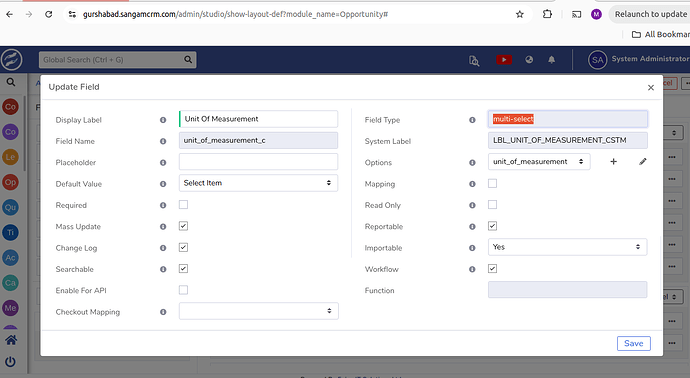690x378 pixels.
Task: Add a new option with plus icon
Action: pyautogui.click(x=613, y=161)
